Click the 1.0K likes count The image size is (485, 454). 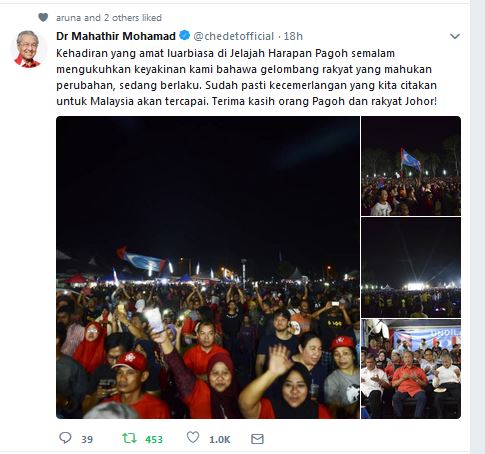click(220, 439)
